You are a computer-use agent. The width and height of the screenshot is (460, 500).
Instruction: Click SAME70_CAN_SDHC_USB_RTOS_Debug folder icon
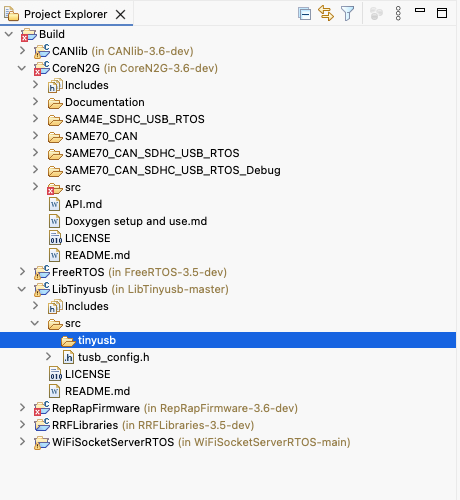pos(55,171)
